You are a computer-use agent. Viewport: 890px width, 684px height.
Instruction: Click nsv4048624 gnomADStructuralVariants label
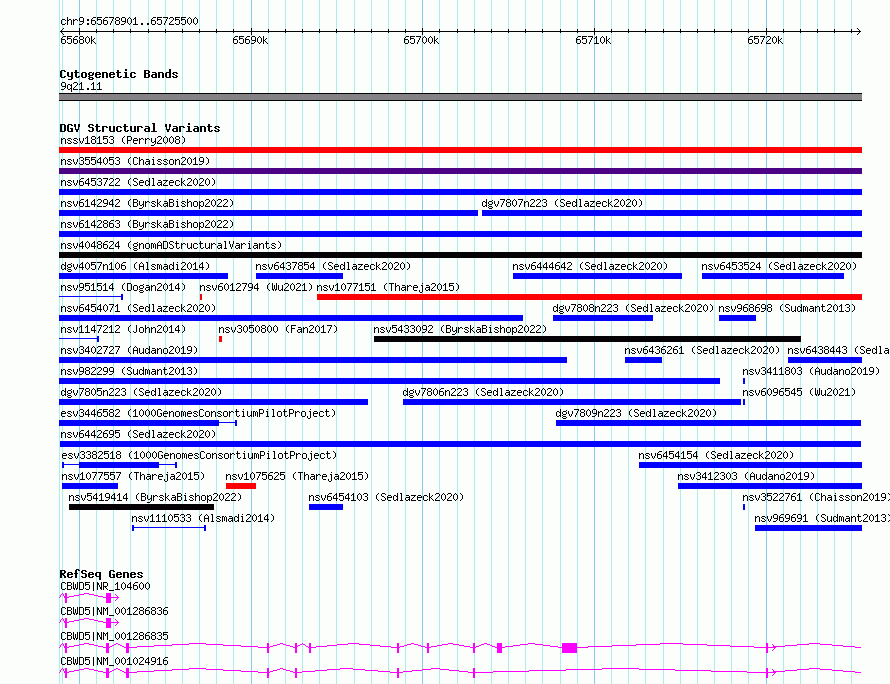[x=171, y=245]
